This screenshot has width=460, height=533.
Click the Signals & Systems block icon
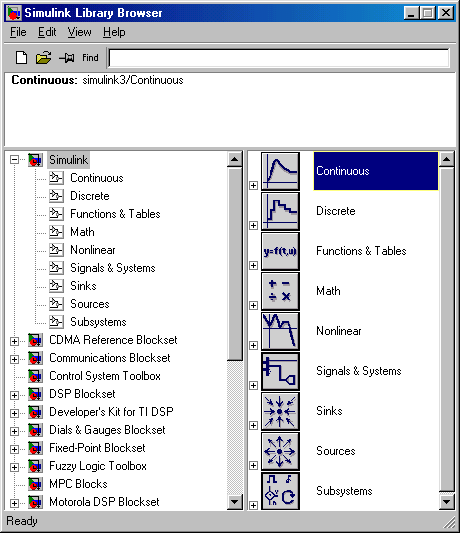point(280,371)
